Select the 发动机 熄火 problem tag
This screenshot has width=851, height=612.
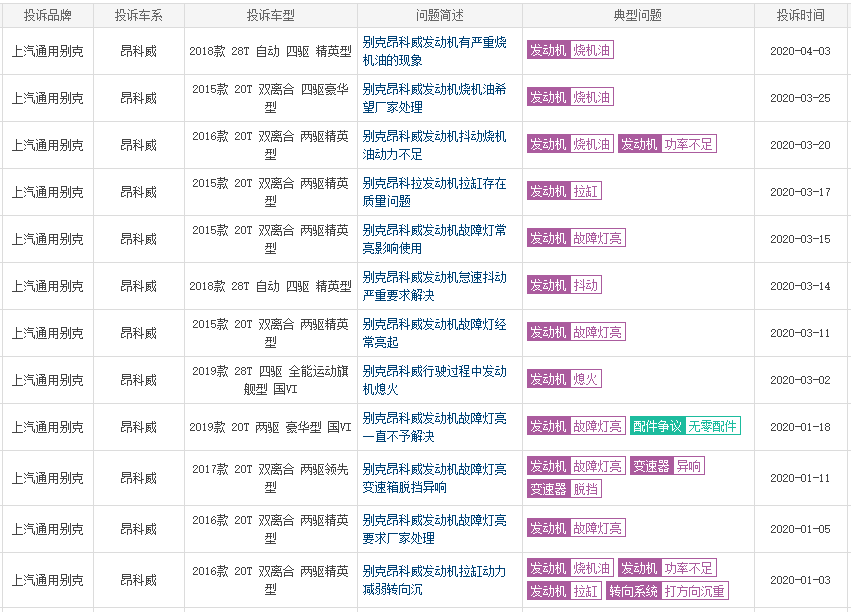click(564, 379)
